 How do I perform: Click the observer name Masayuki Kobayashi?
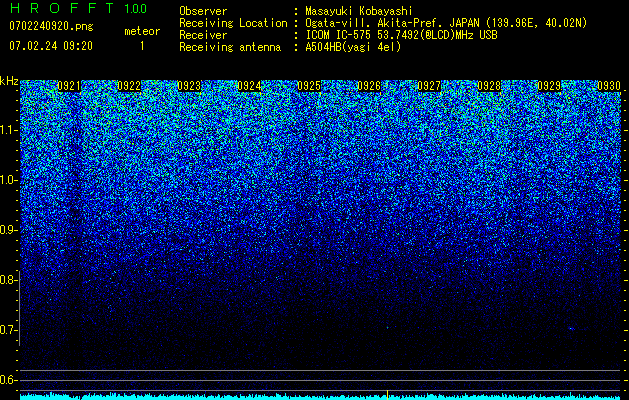tap(359, 11)
